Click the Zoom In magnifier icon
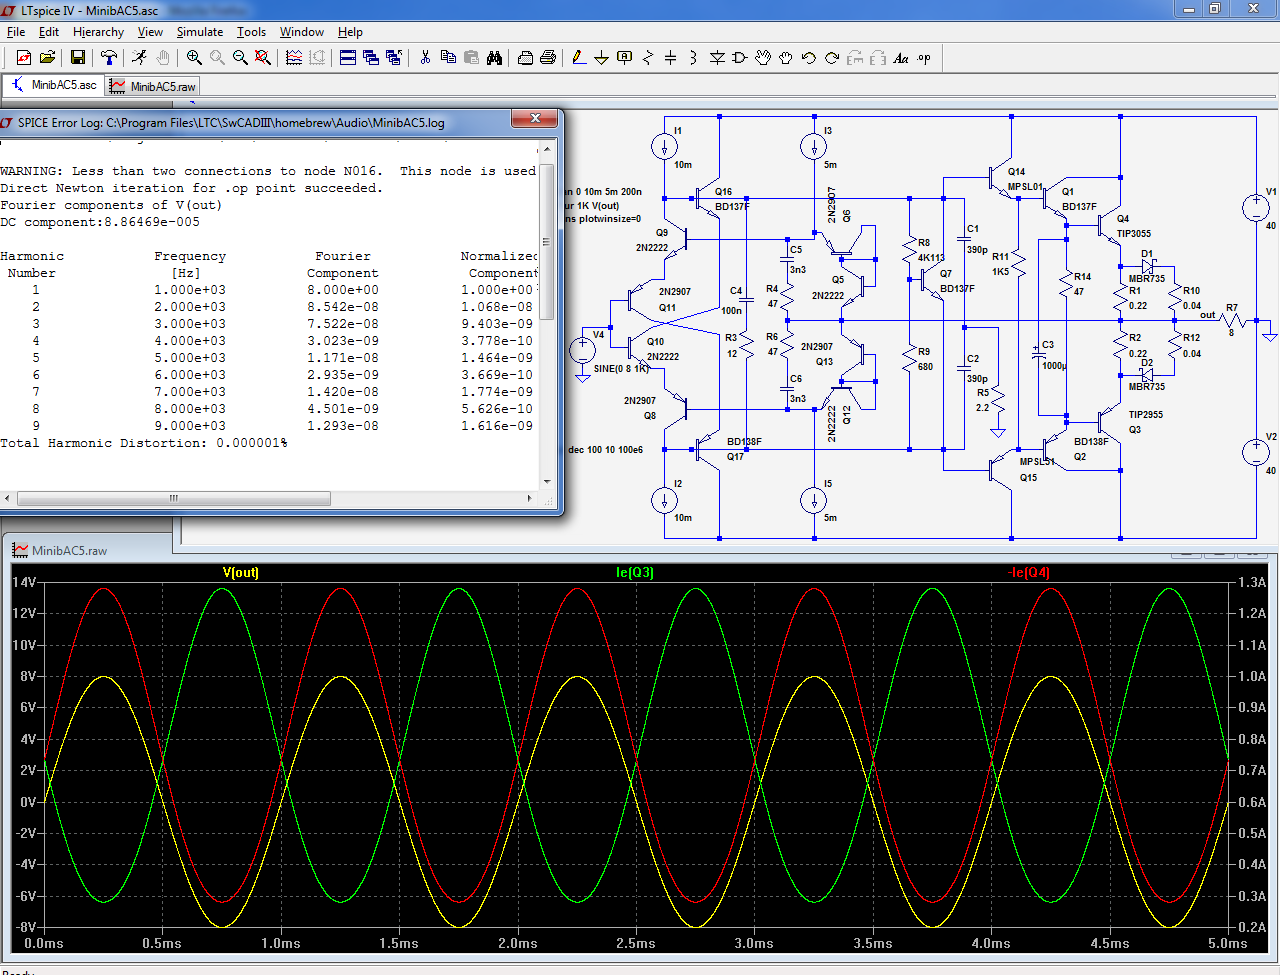The image size is (1280, 975). [x=194, y=58]
